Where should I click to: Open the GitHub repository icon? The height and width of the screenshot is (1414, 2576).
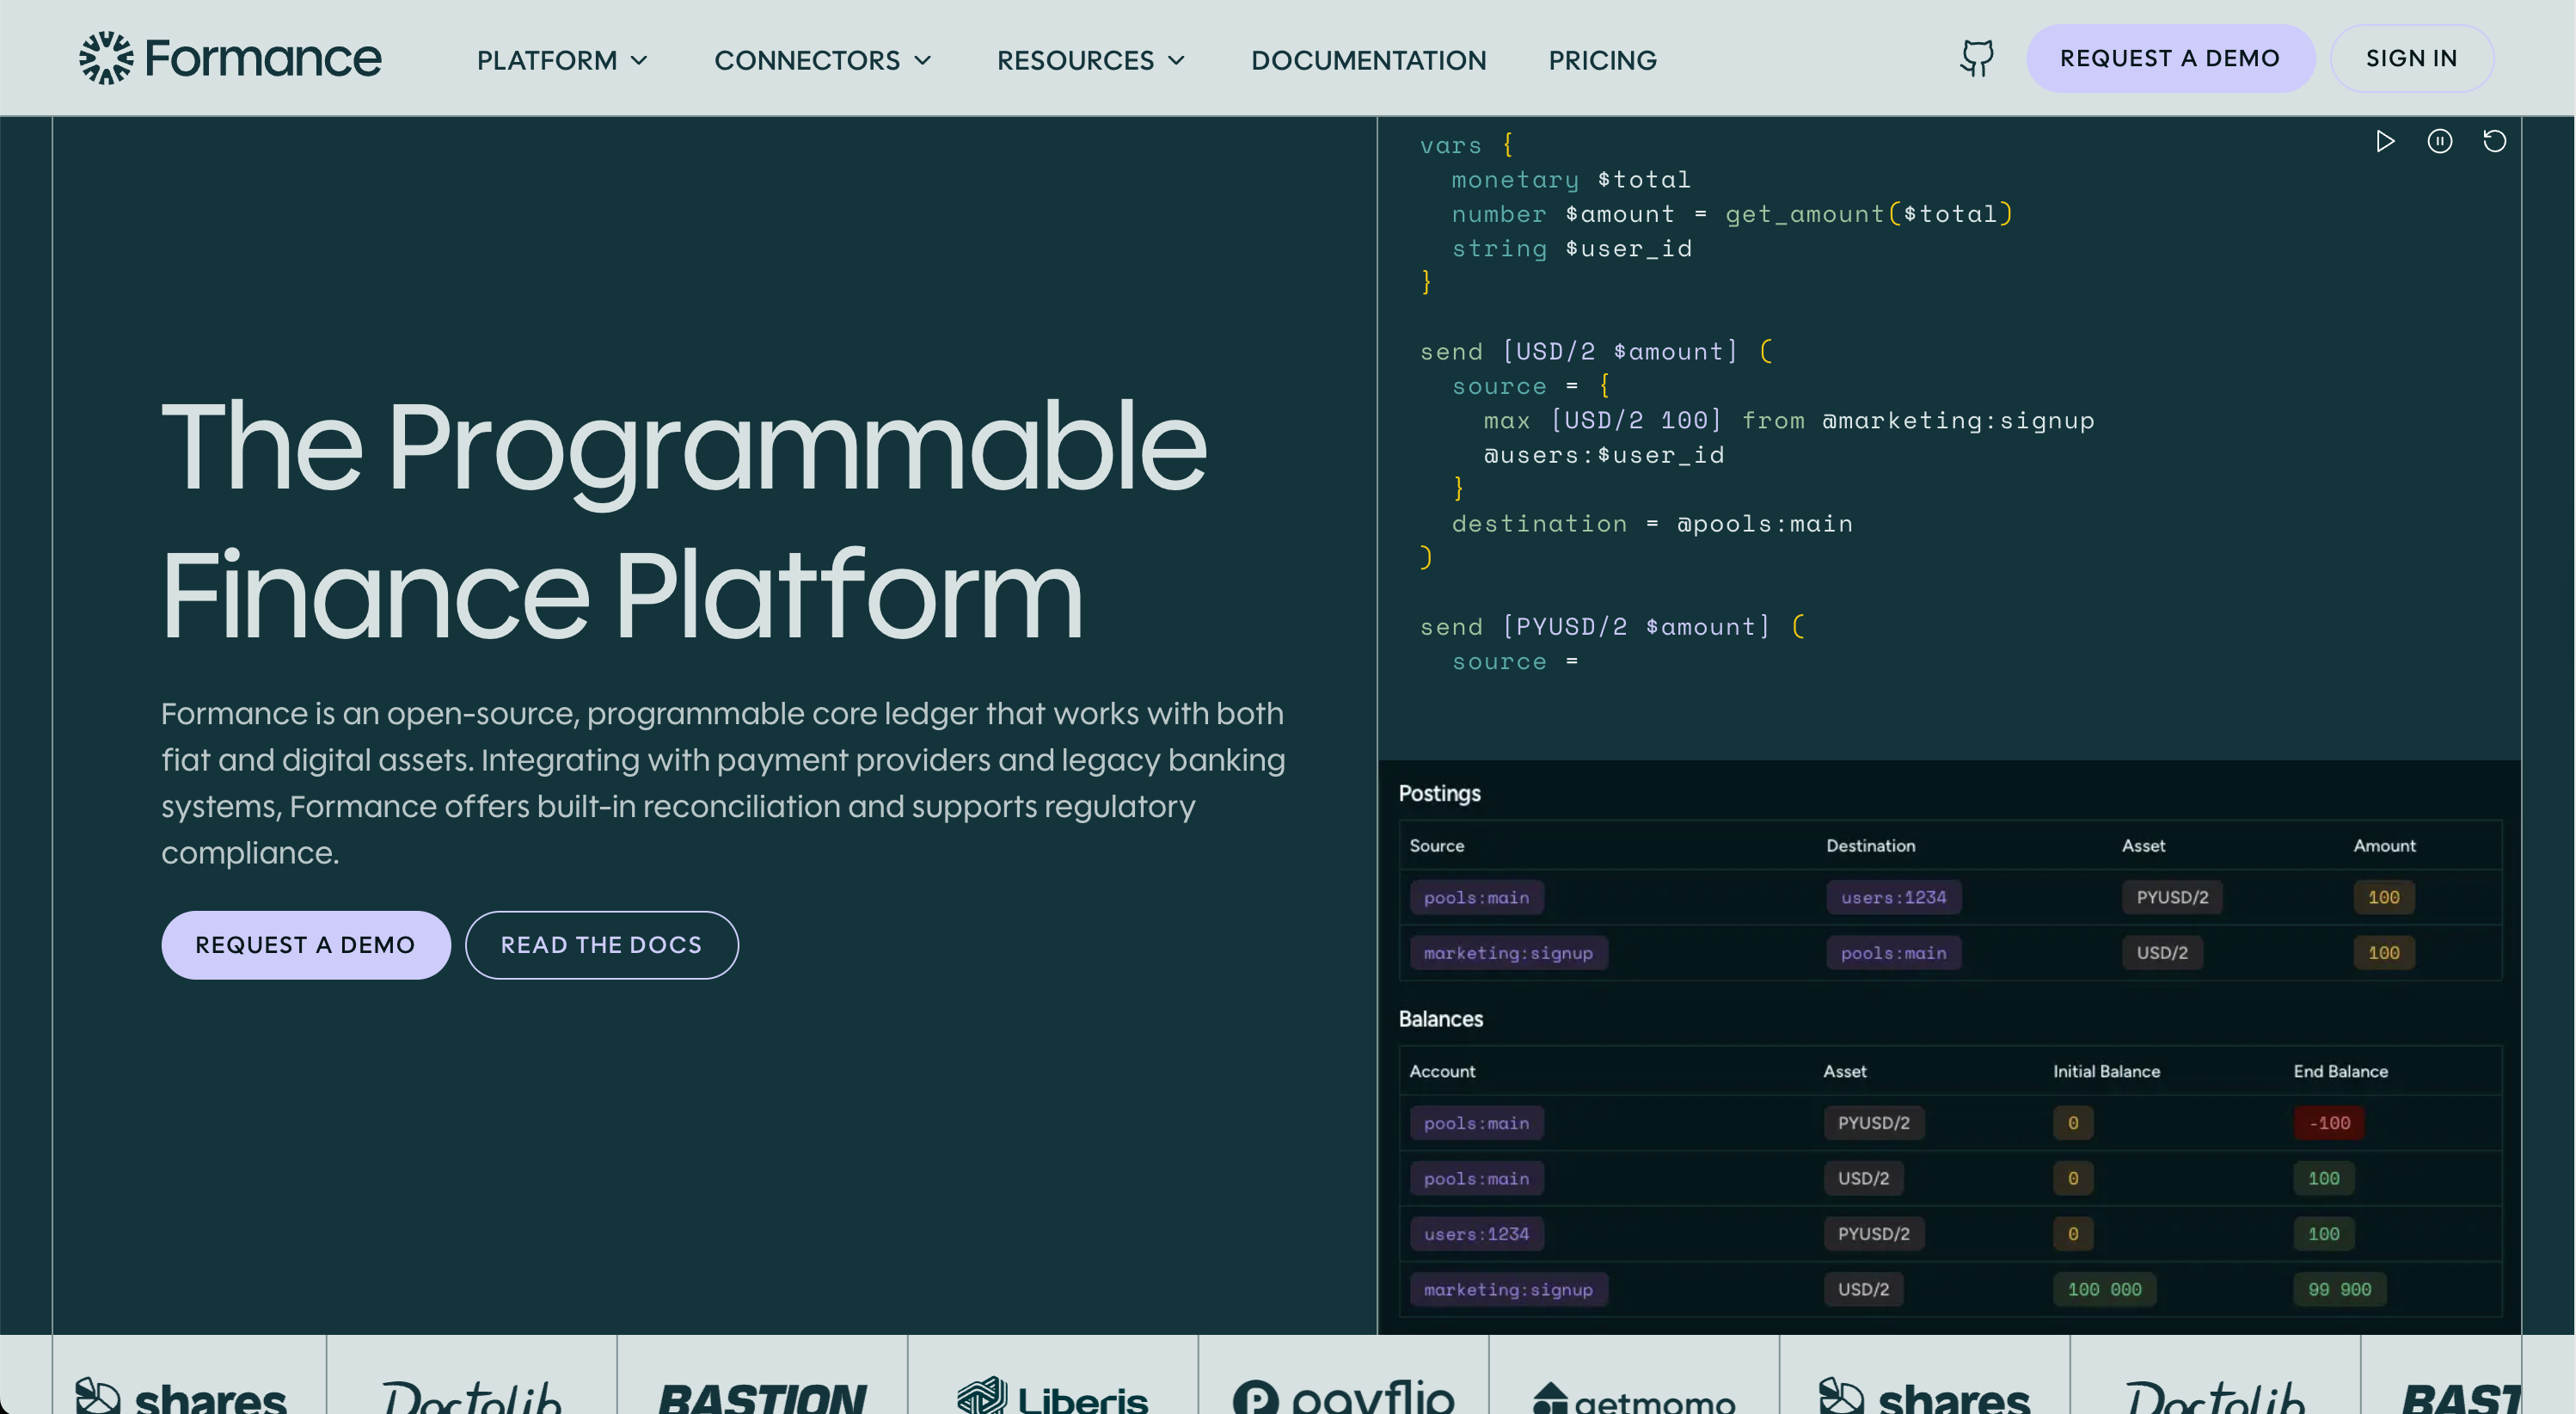click(x=1976, y=58)
